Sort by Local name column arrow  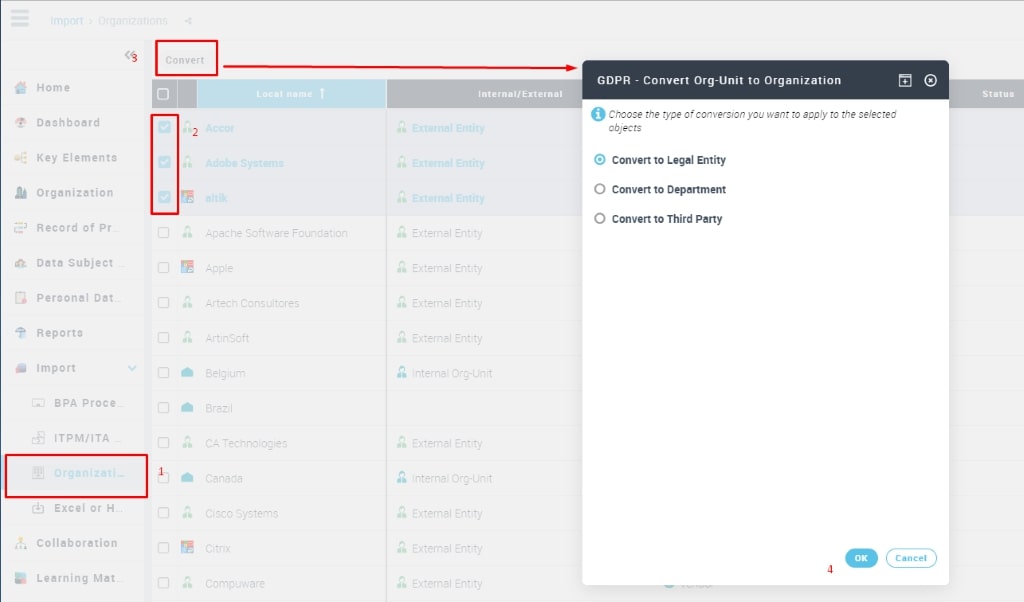point(322,94)
